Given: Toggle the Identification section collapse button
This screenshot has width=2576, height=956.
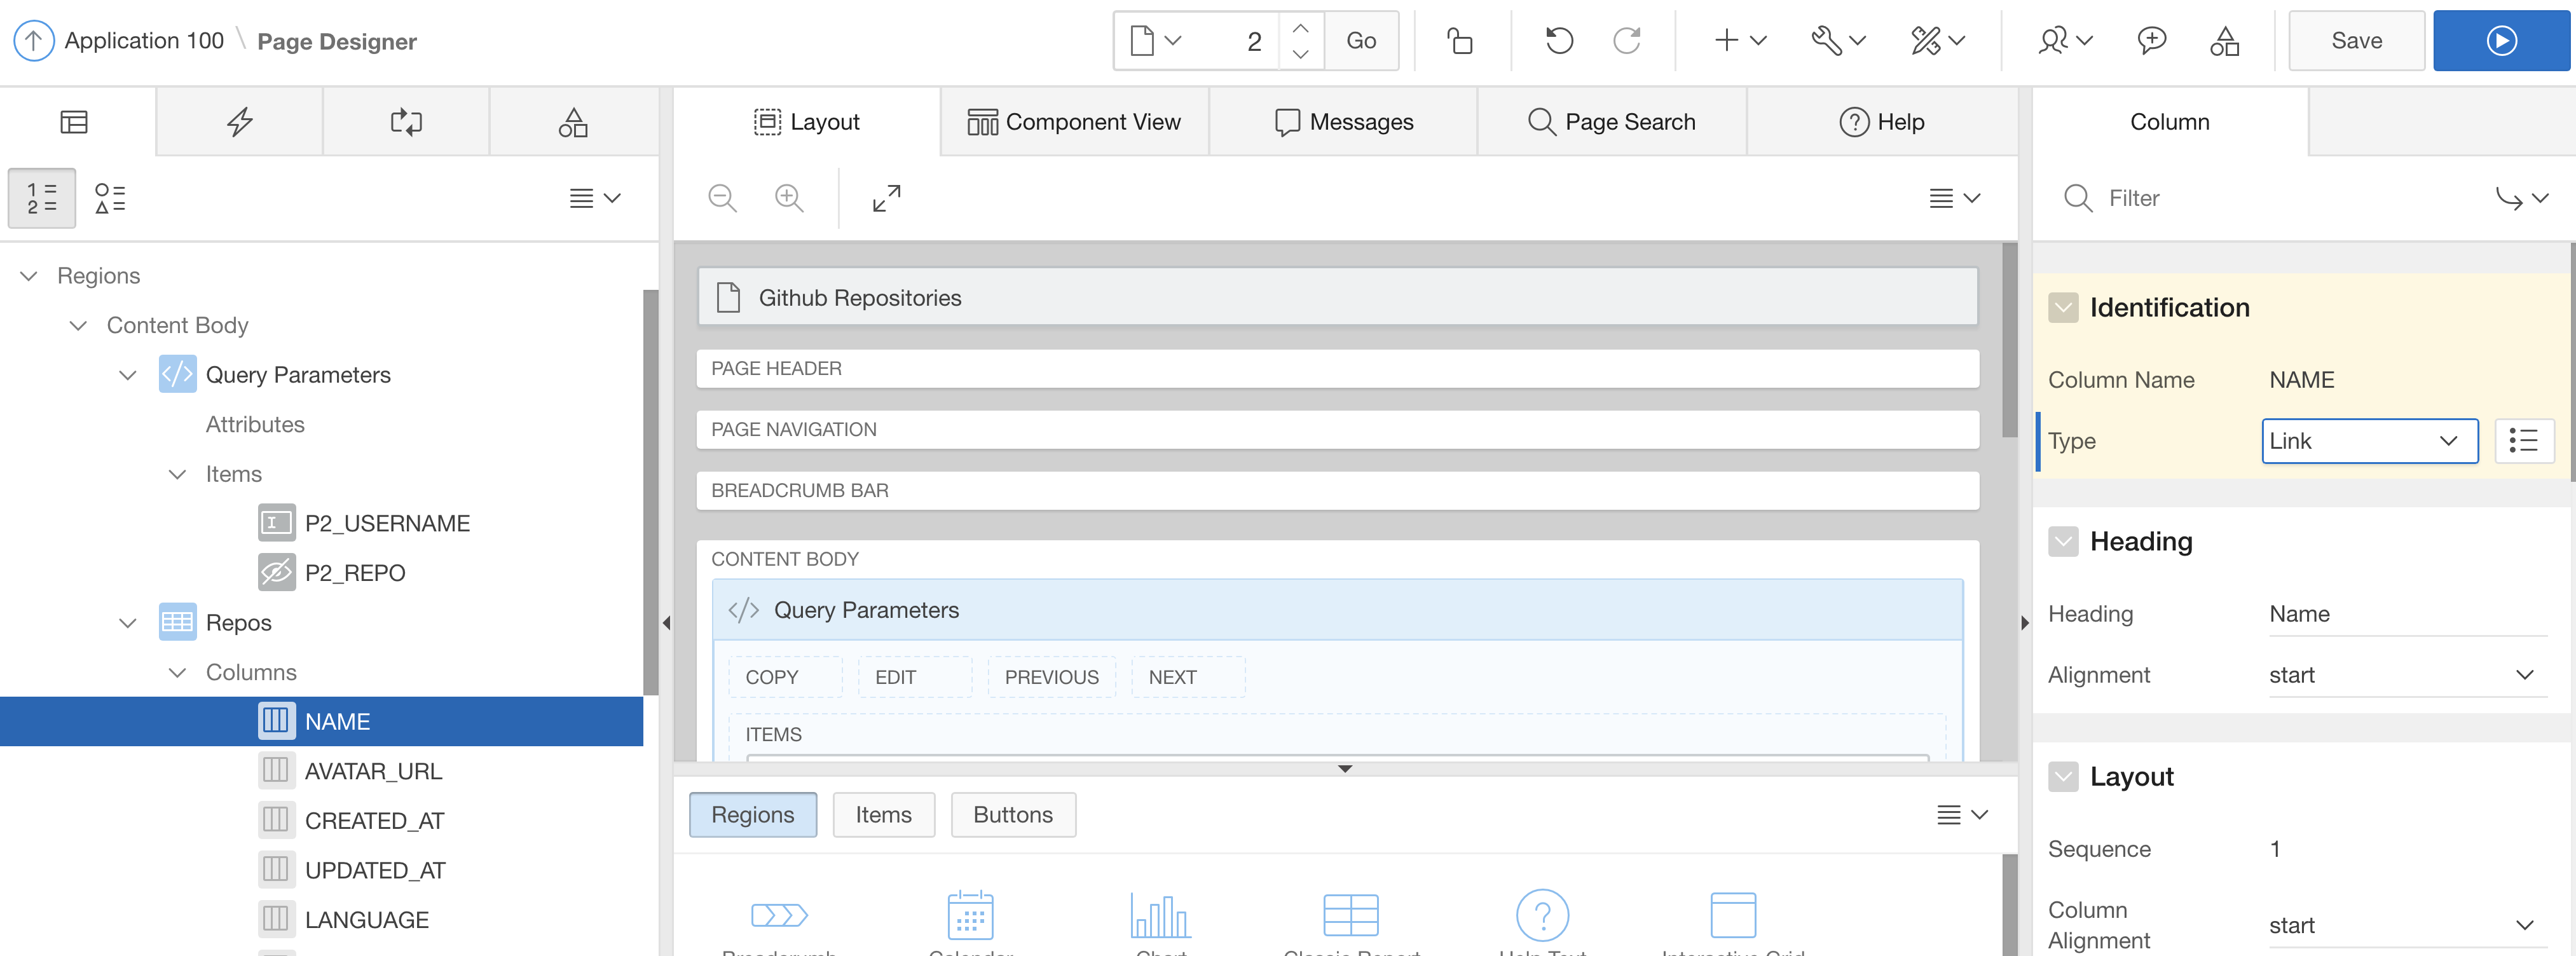Looking at the screenshot, I should (x=2063, y=308).
